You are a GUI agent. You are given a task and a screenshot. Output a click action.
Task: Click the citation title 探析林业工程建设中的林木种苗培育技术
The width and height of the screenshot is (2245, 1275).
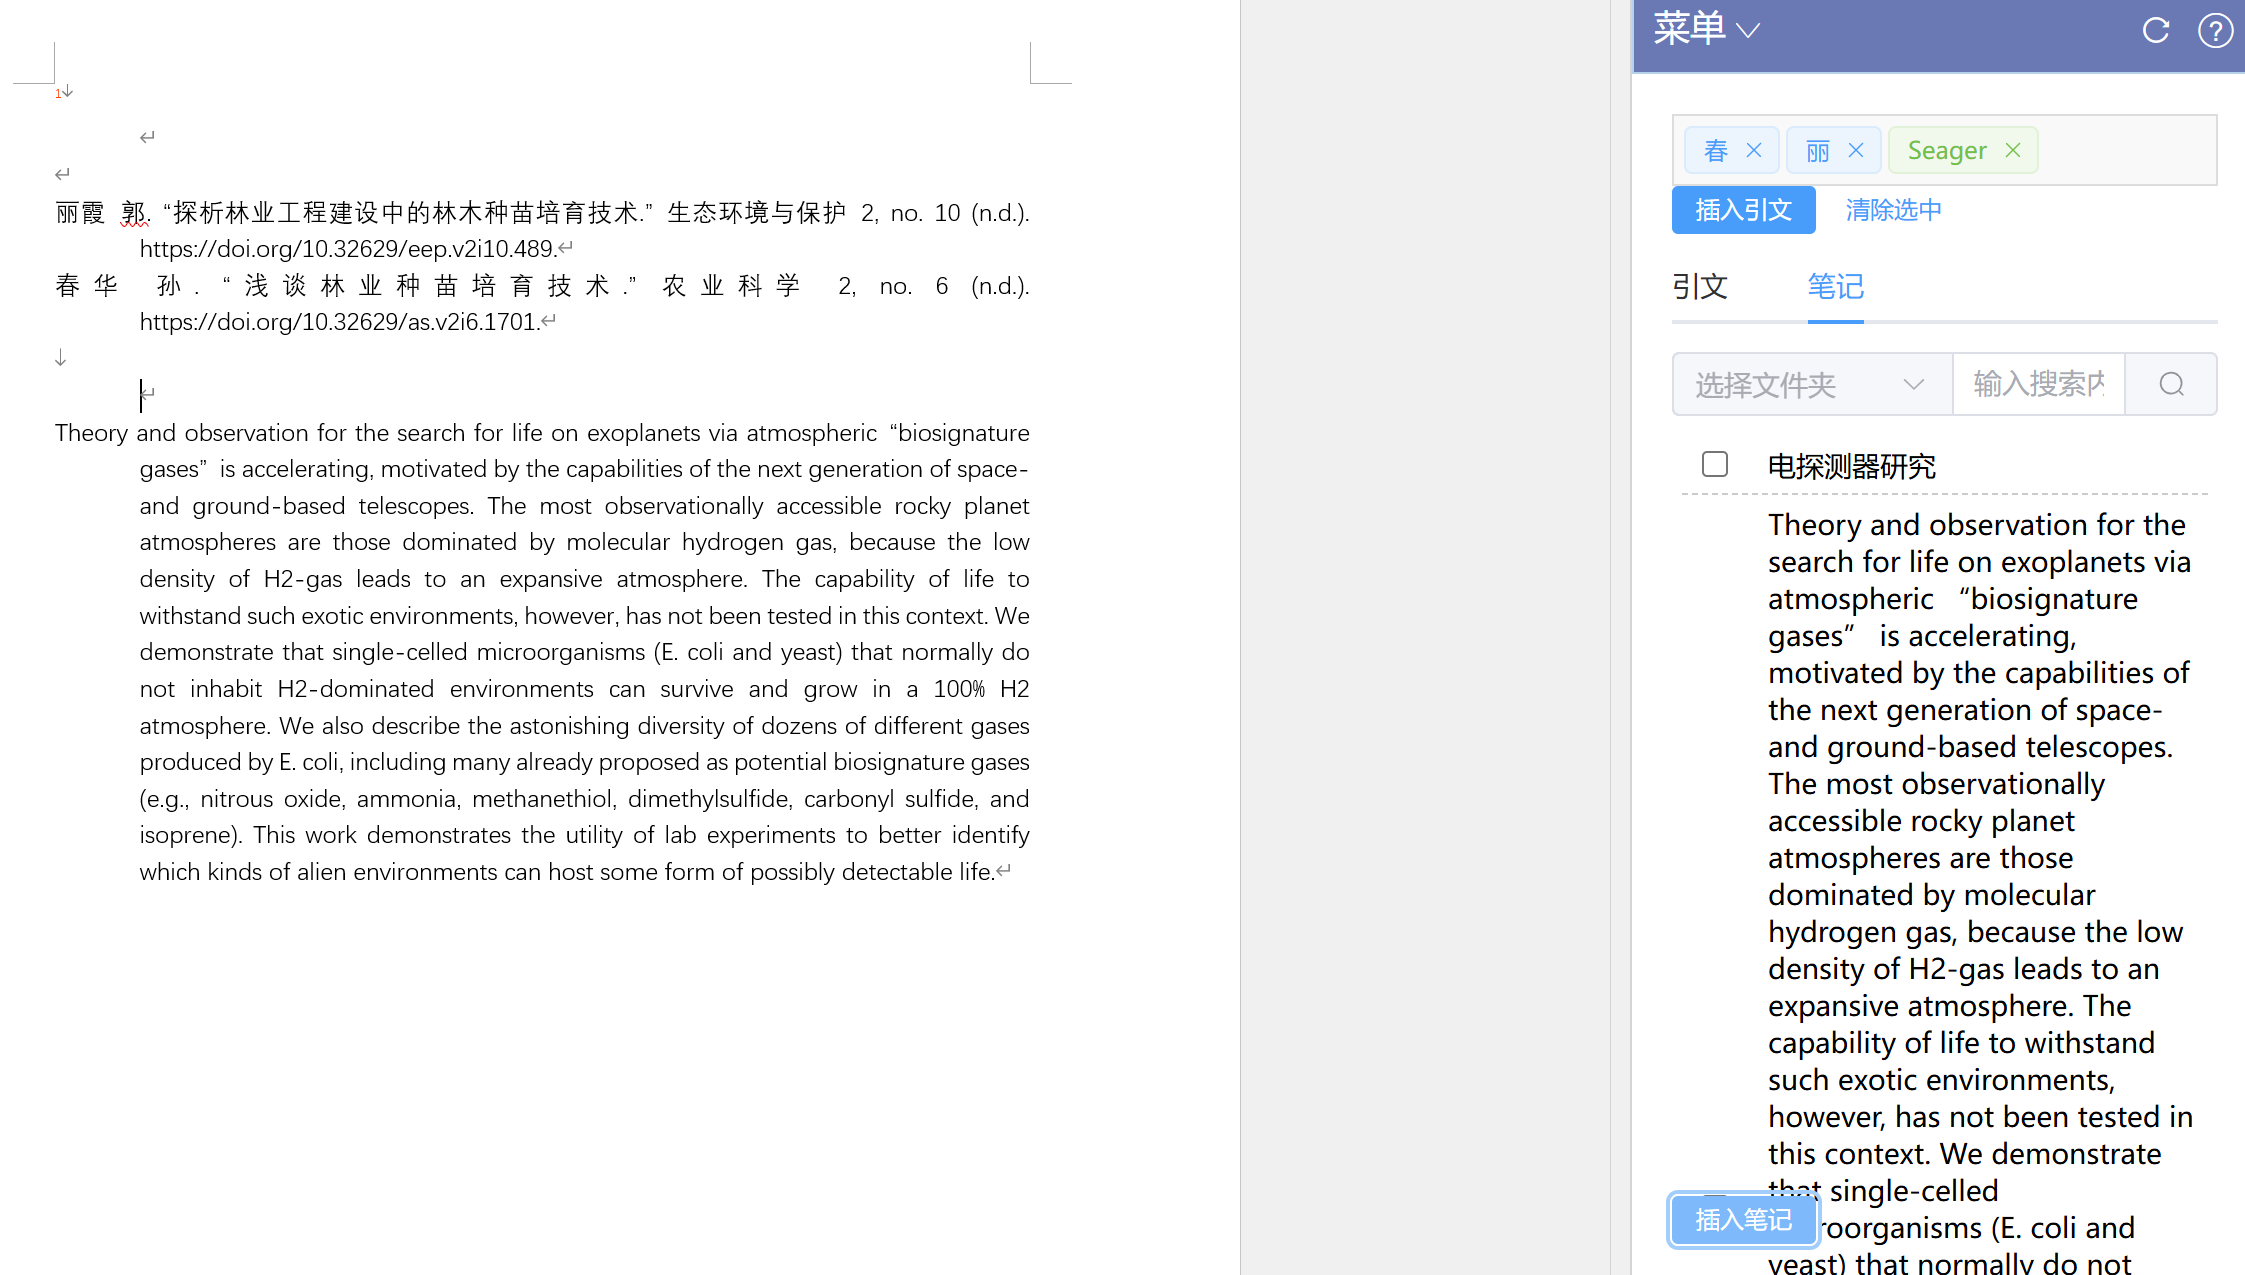coord(407,213)
